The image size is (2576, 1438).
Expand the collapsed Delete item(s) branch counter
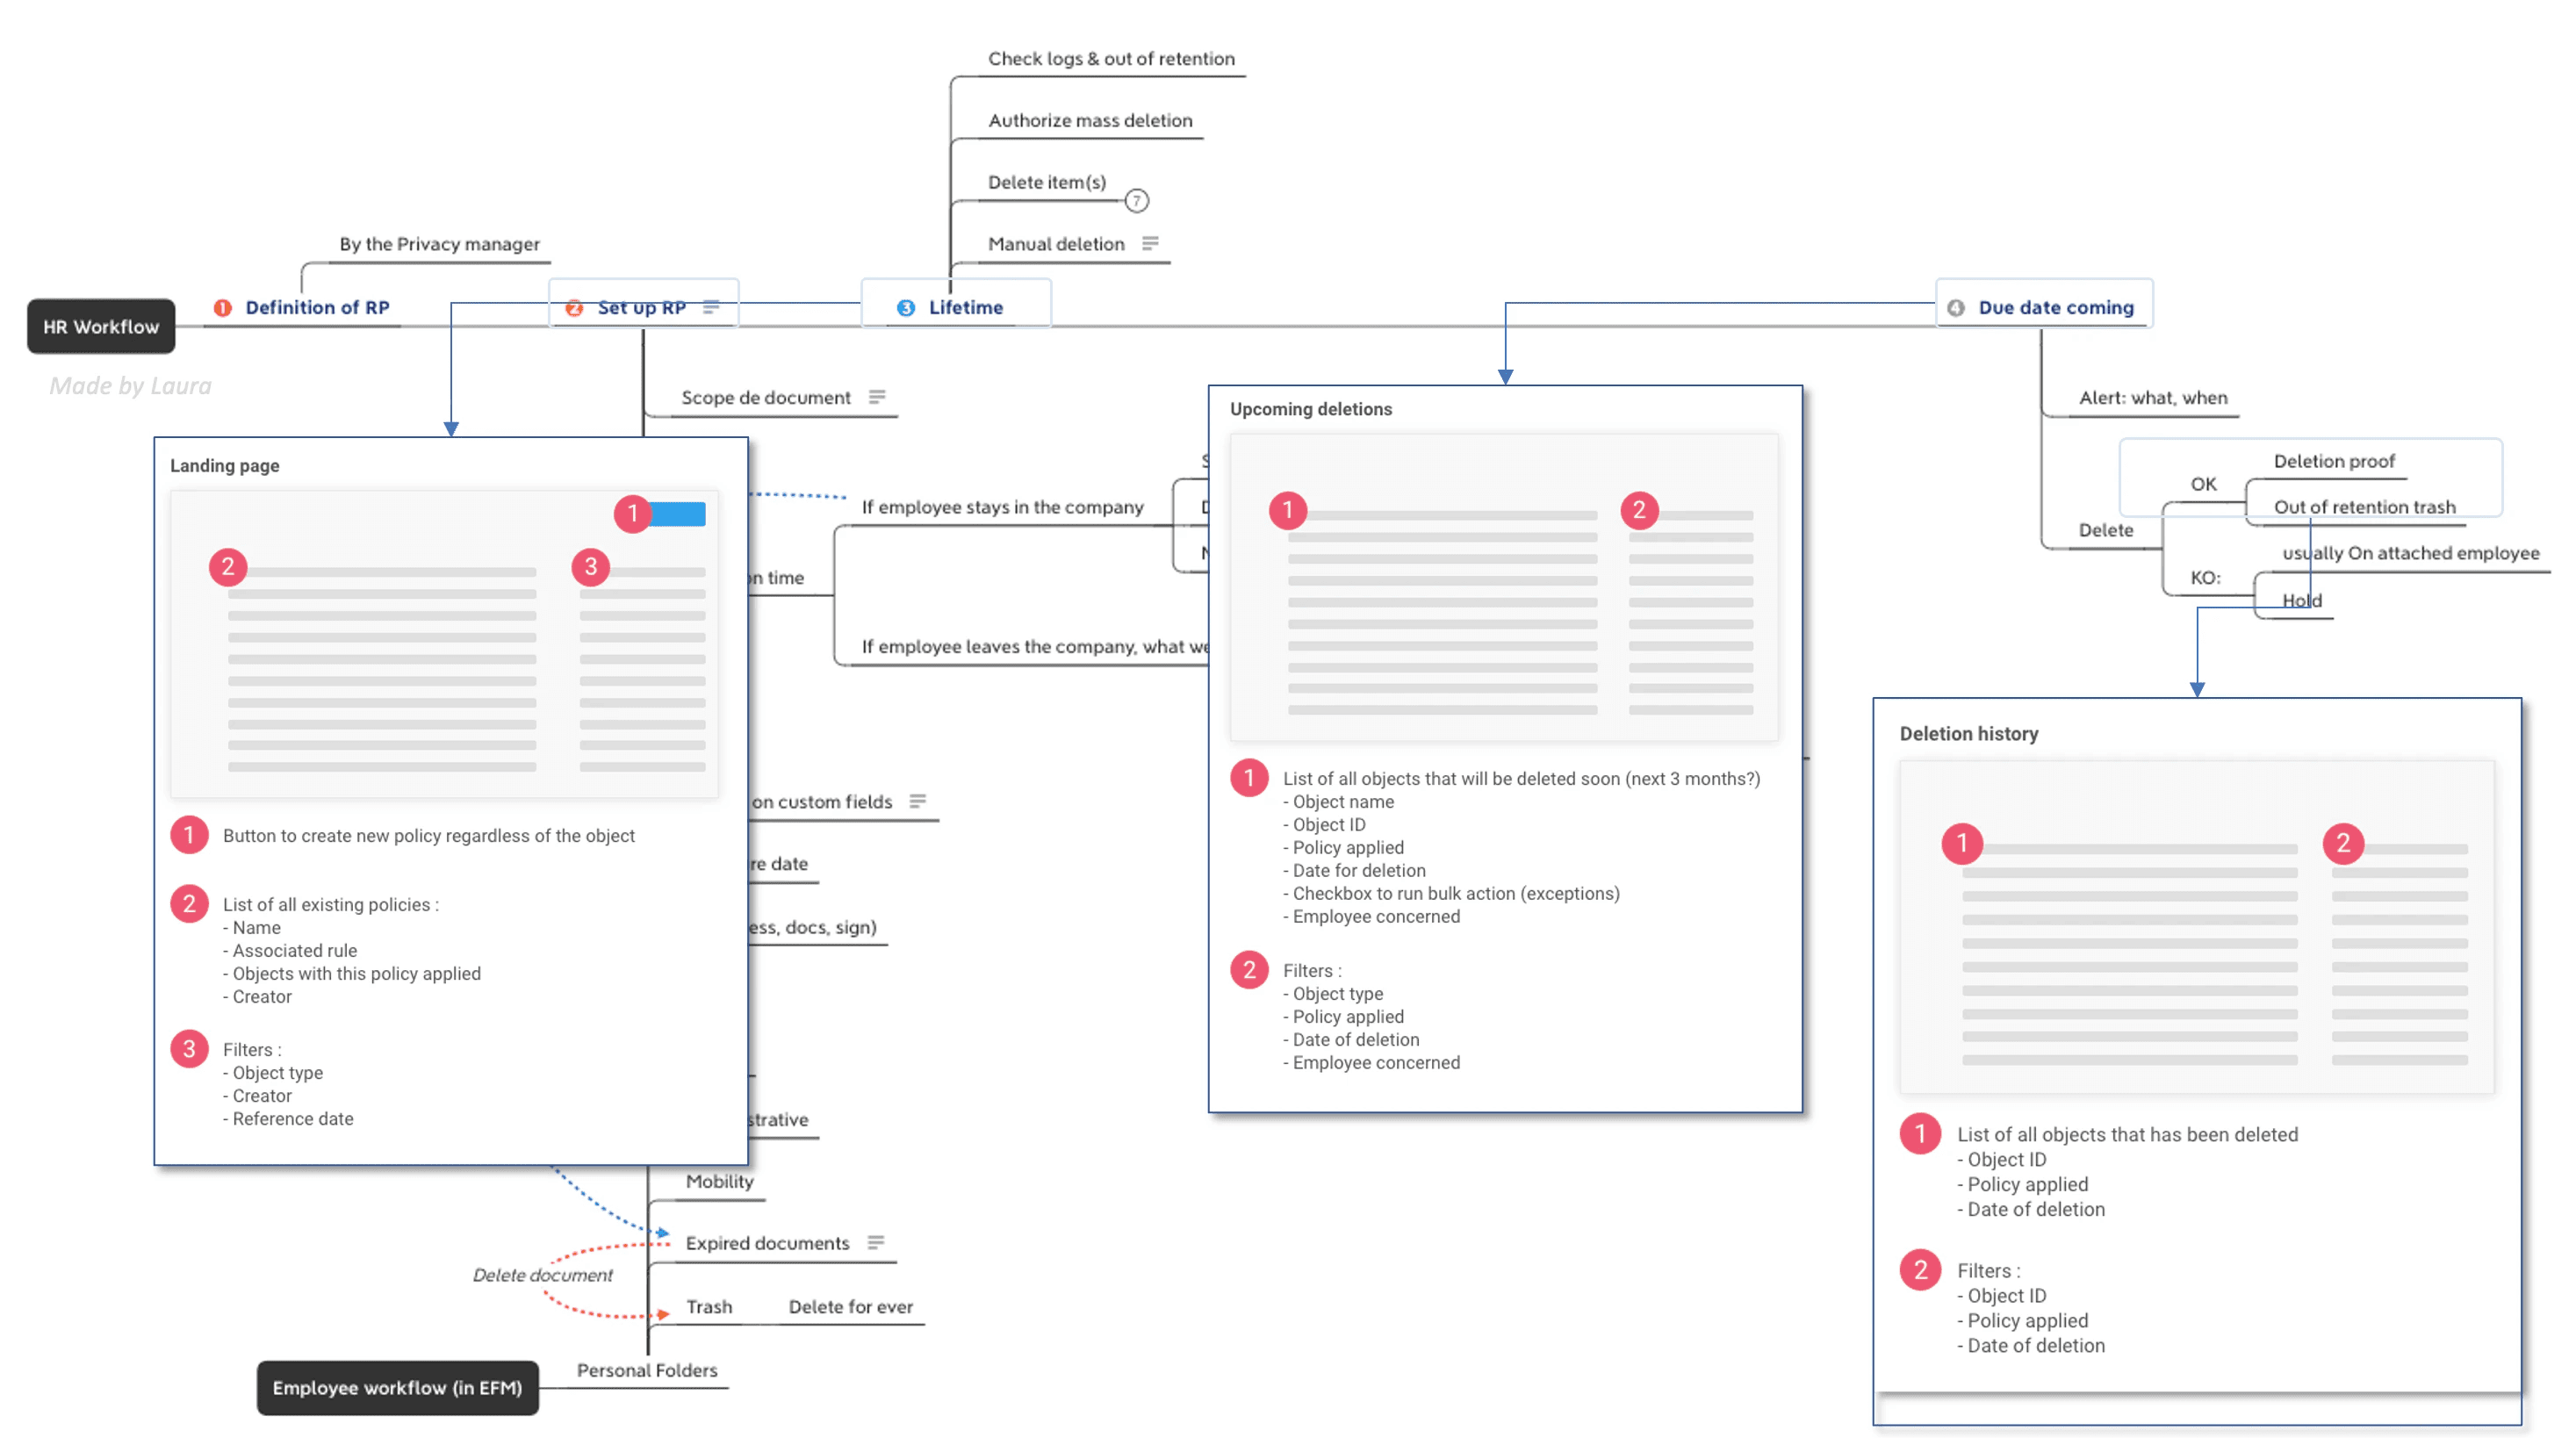click(1137, 201)
